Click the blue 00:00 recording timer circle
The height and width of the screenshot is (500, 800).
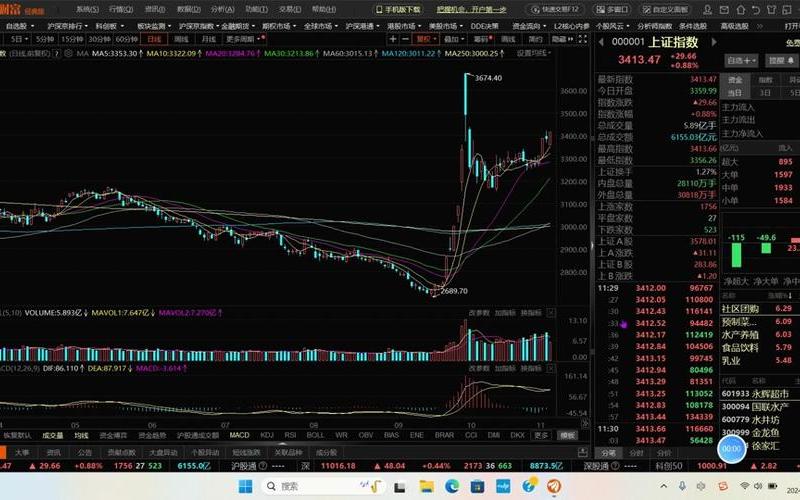(732, 448)
